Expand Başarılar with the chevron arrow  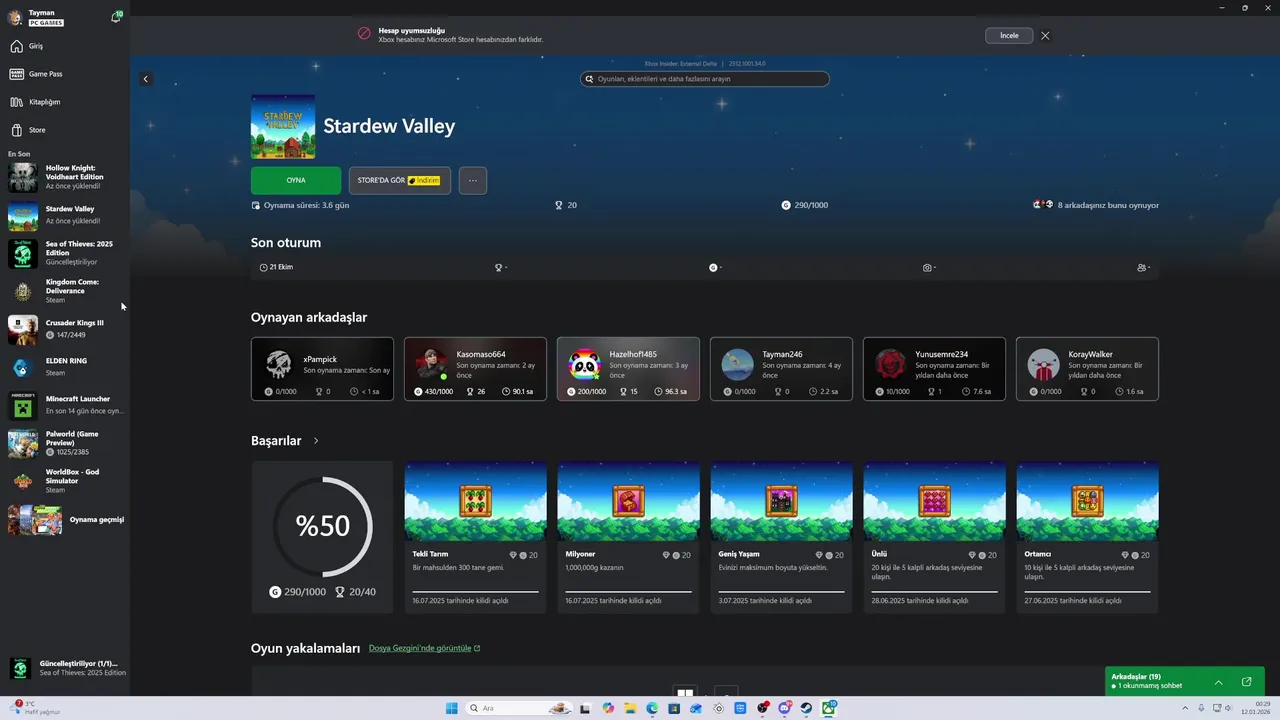316,441
